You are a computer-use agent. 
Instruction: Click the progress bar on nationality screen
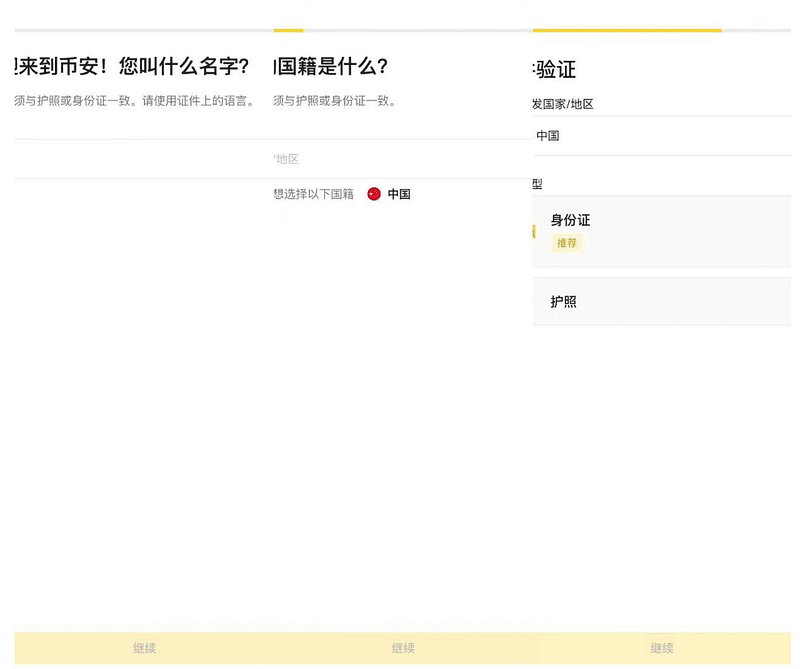pyautogui.click(x=403, y=31)
